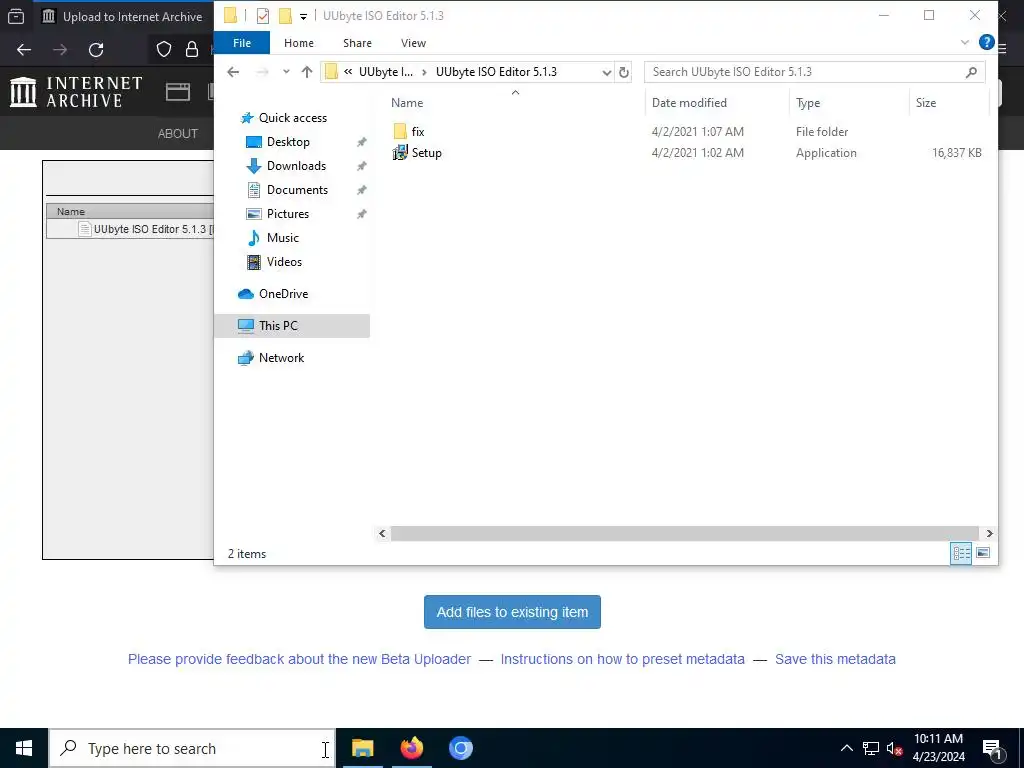The width and height of the screenshot is (1024, 768).
Task: Open Music in navigation pane
Action: 282,238
